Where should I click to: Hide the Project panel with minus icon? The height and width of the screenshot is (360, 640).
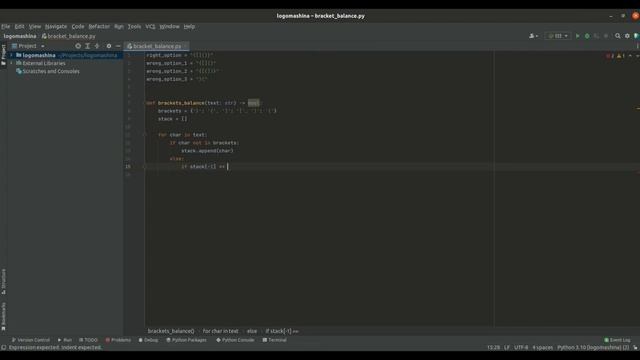(118, 46)
